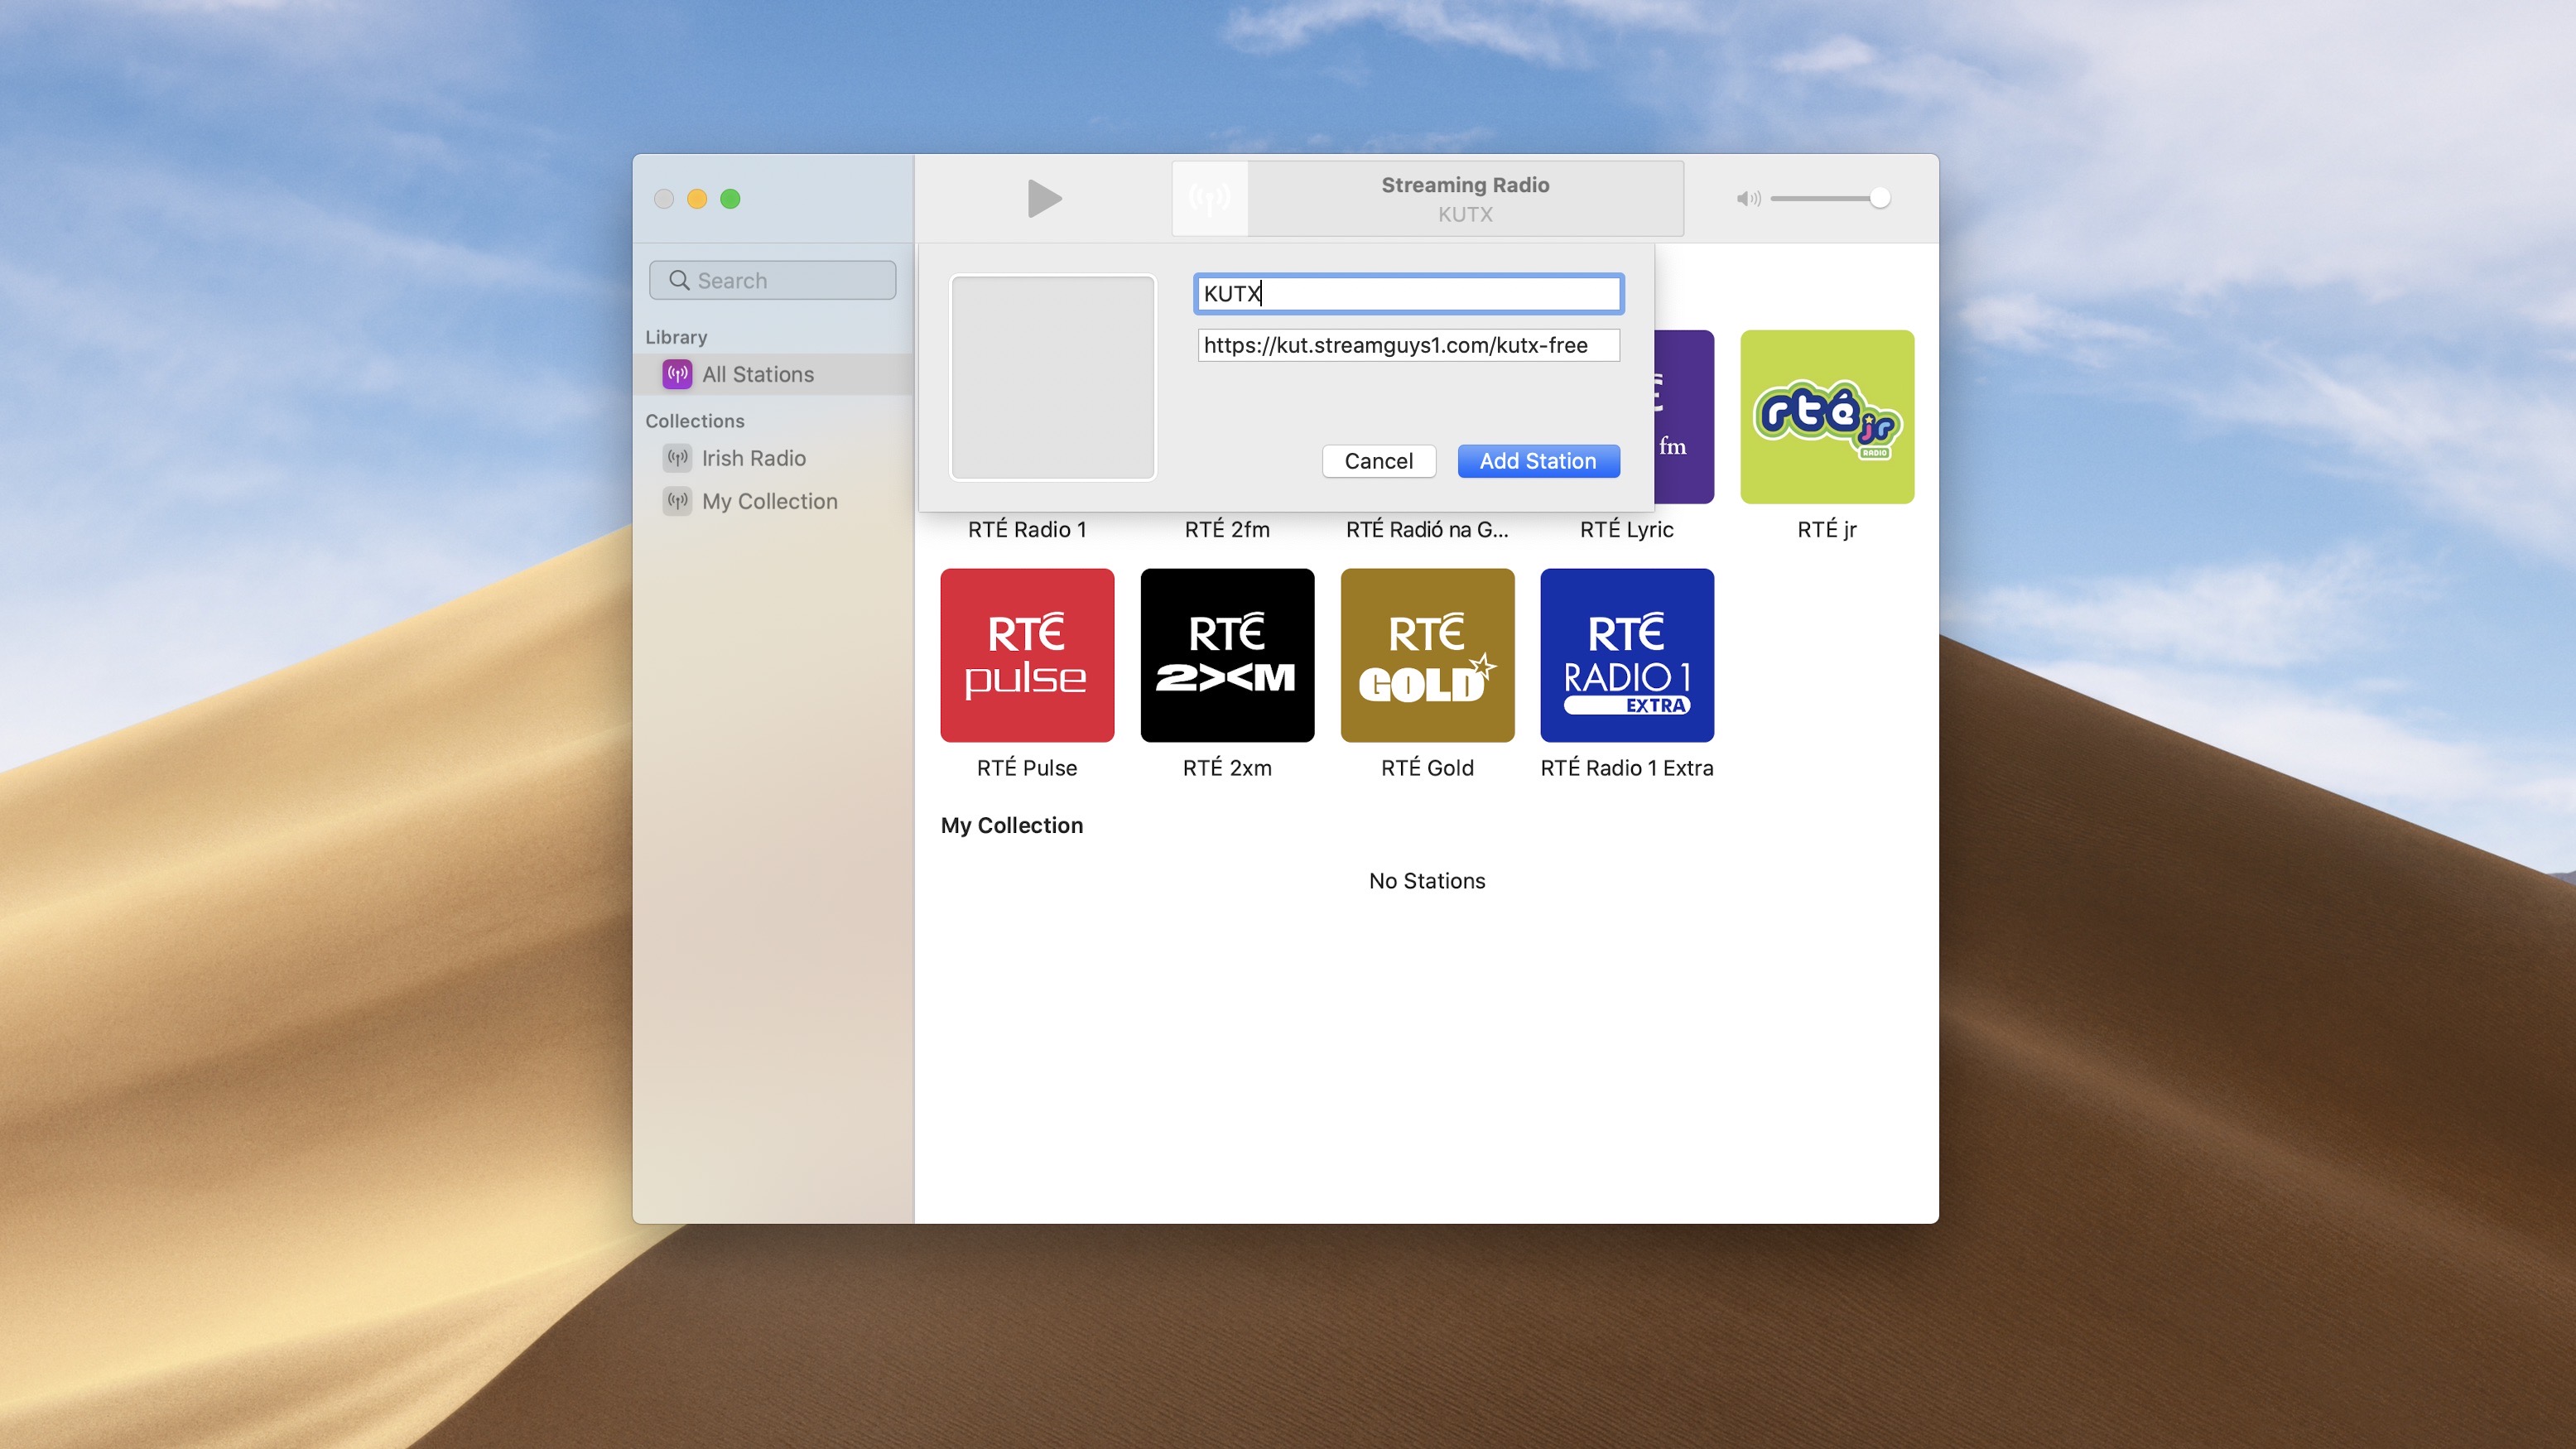Focus the Search field in sidebar
The image size is (2576, 1449).
pyautogui.click(x=772, y=281)
